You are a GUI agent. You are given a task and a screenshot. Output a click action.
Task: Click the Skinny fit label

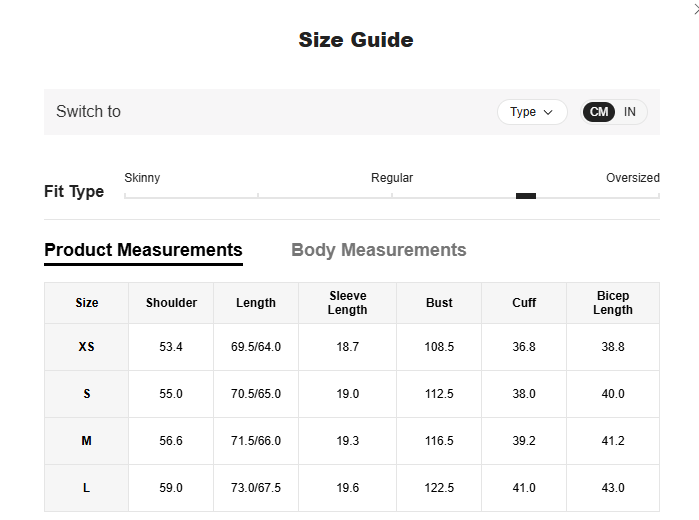pos(142,178)
